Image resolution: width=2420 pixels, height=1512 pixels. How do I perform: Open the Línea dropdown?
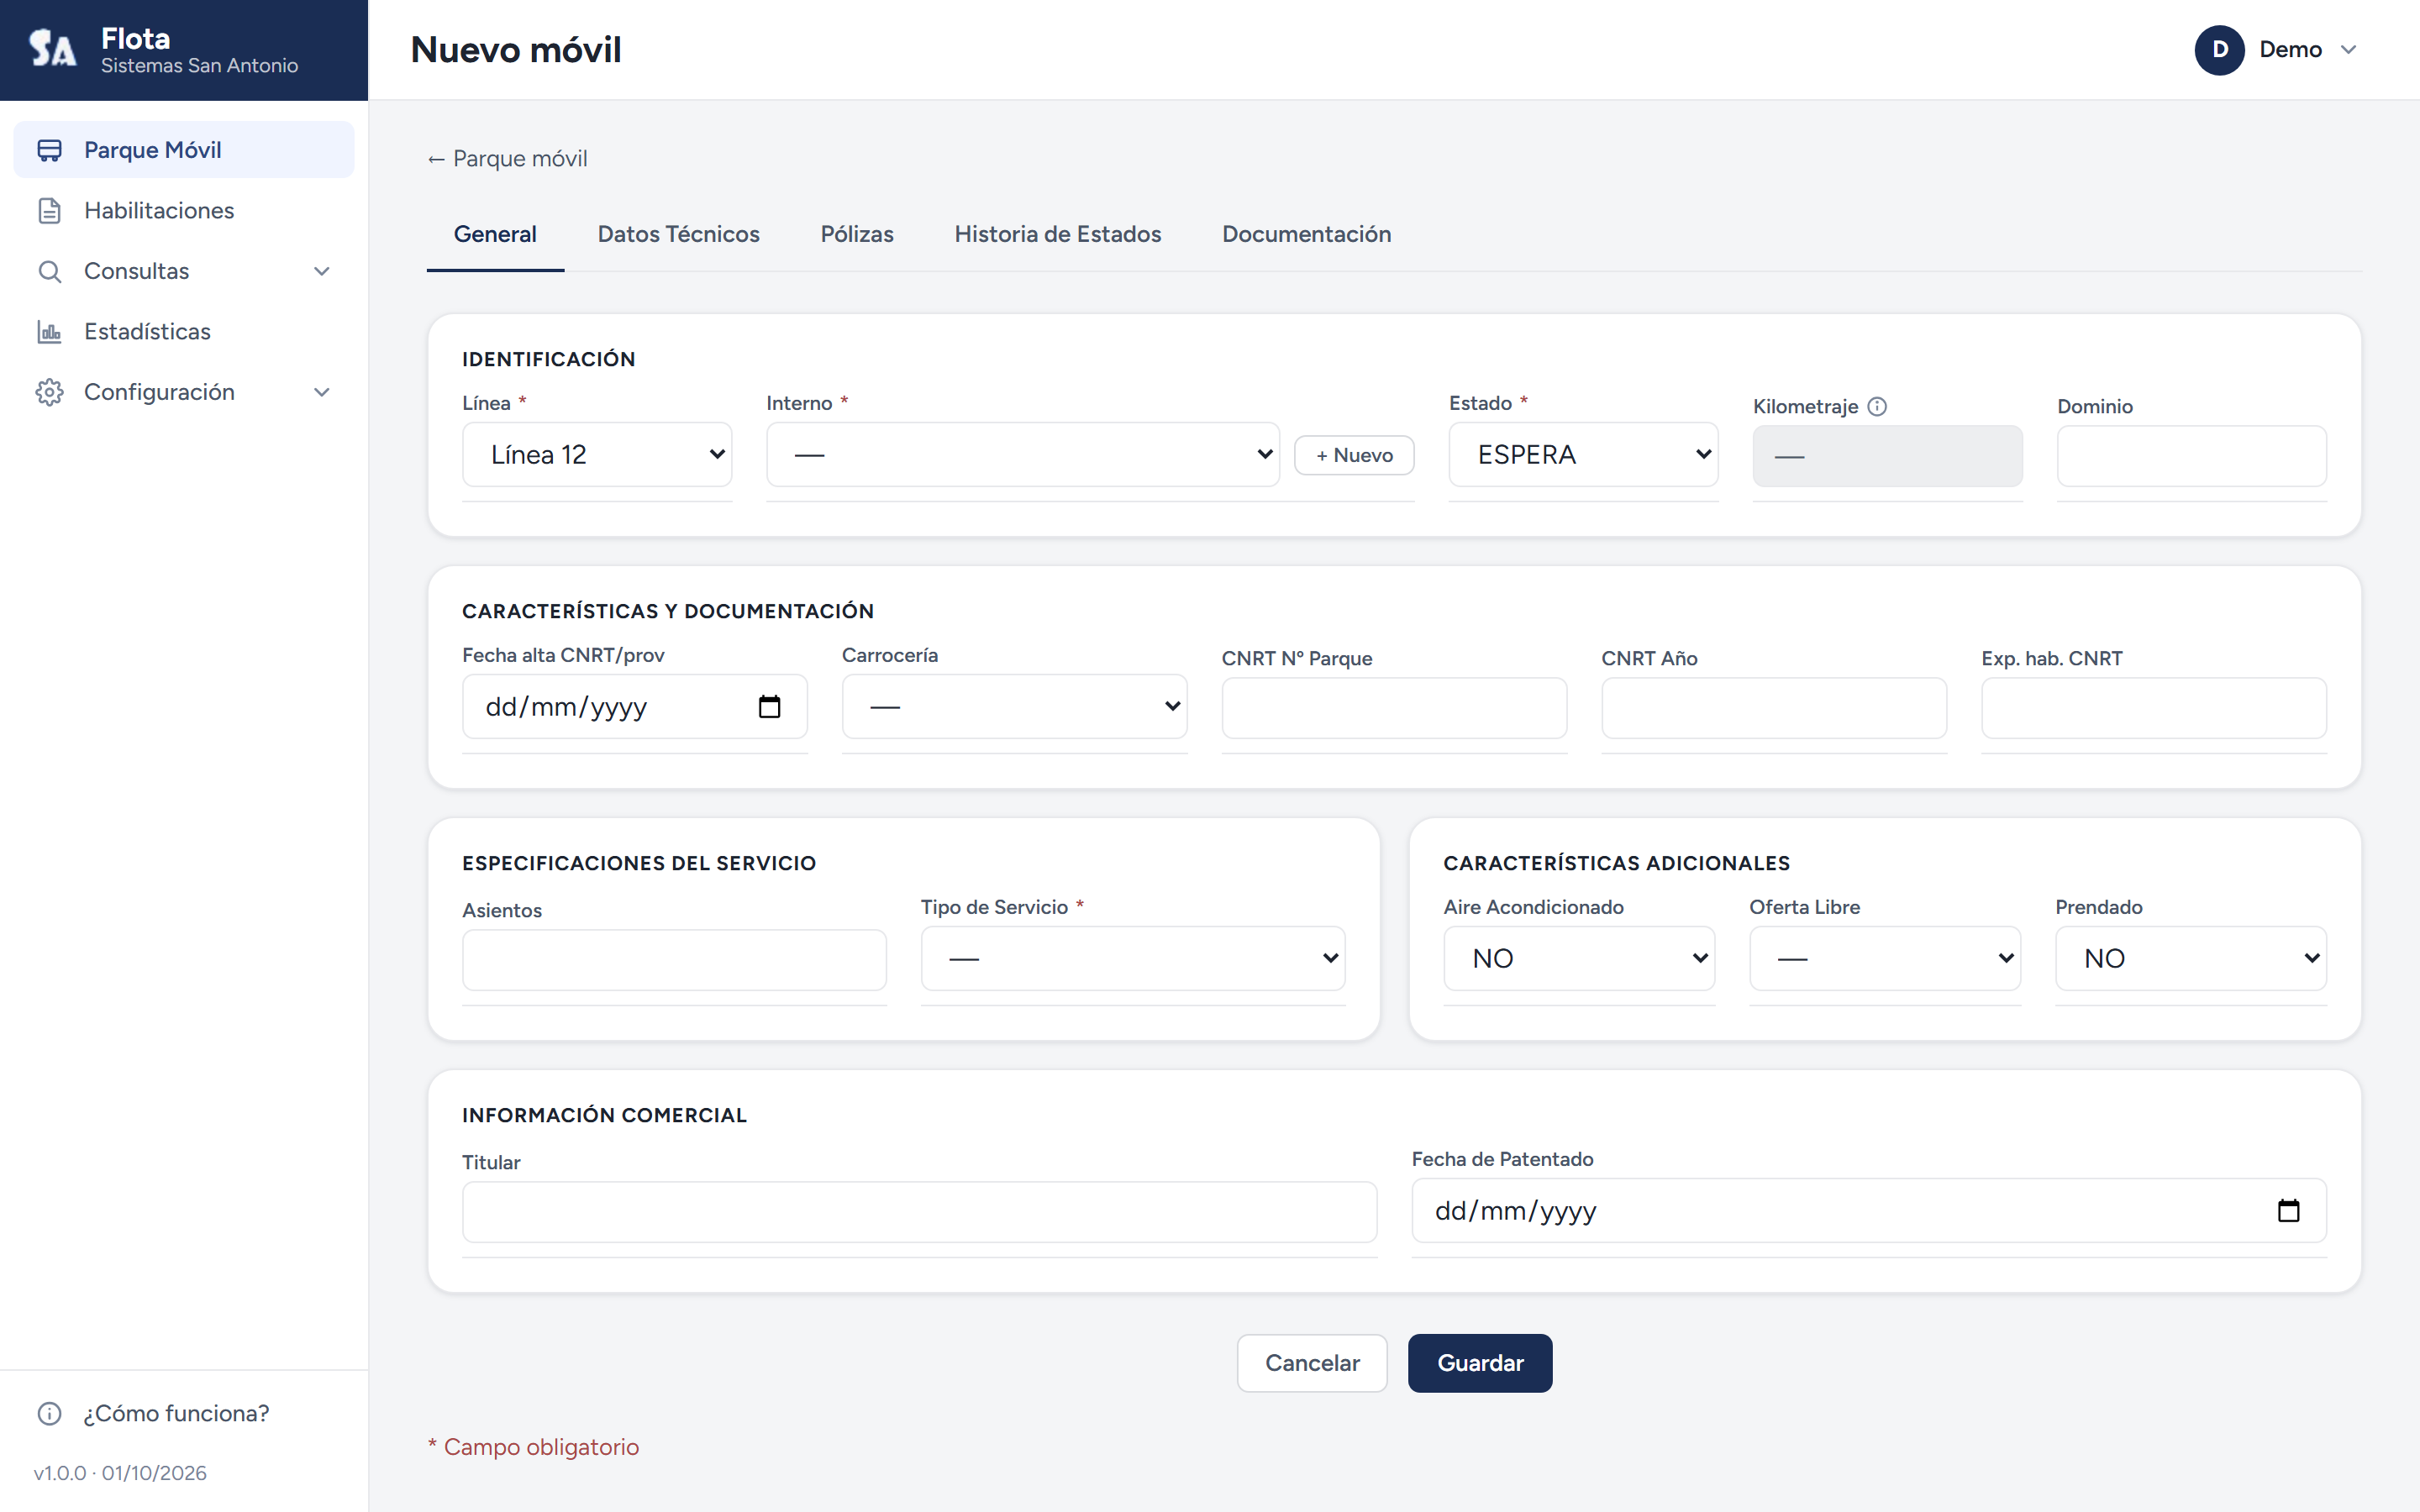pyautogui.click(x=597, y=455)
